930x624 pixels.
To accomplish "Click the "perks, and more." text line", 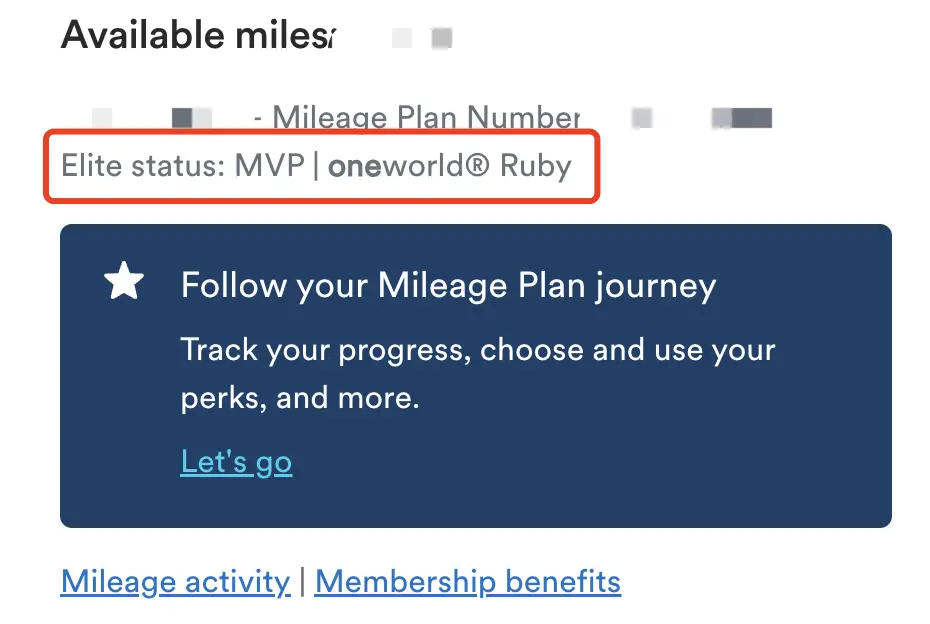I will point(300,398).
